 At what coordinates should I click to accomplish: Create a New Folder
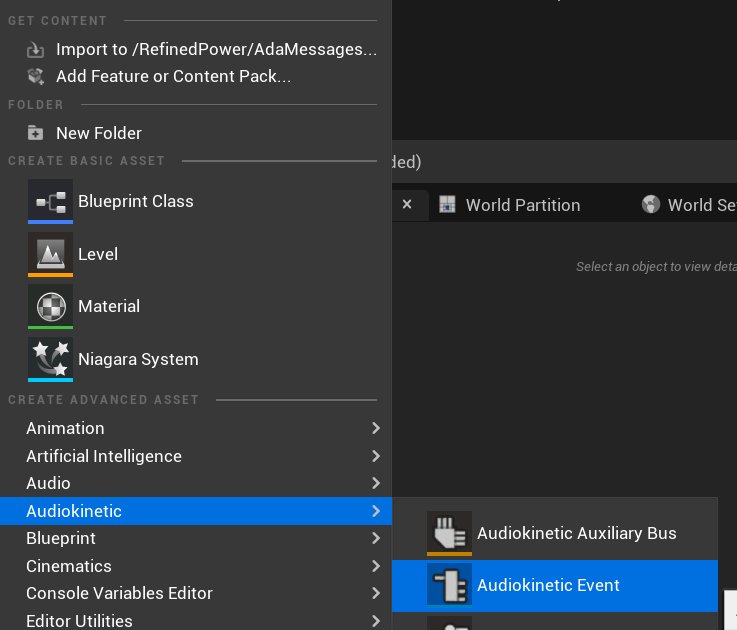click(x=196, y=133)
